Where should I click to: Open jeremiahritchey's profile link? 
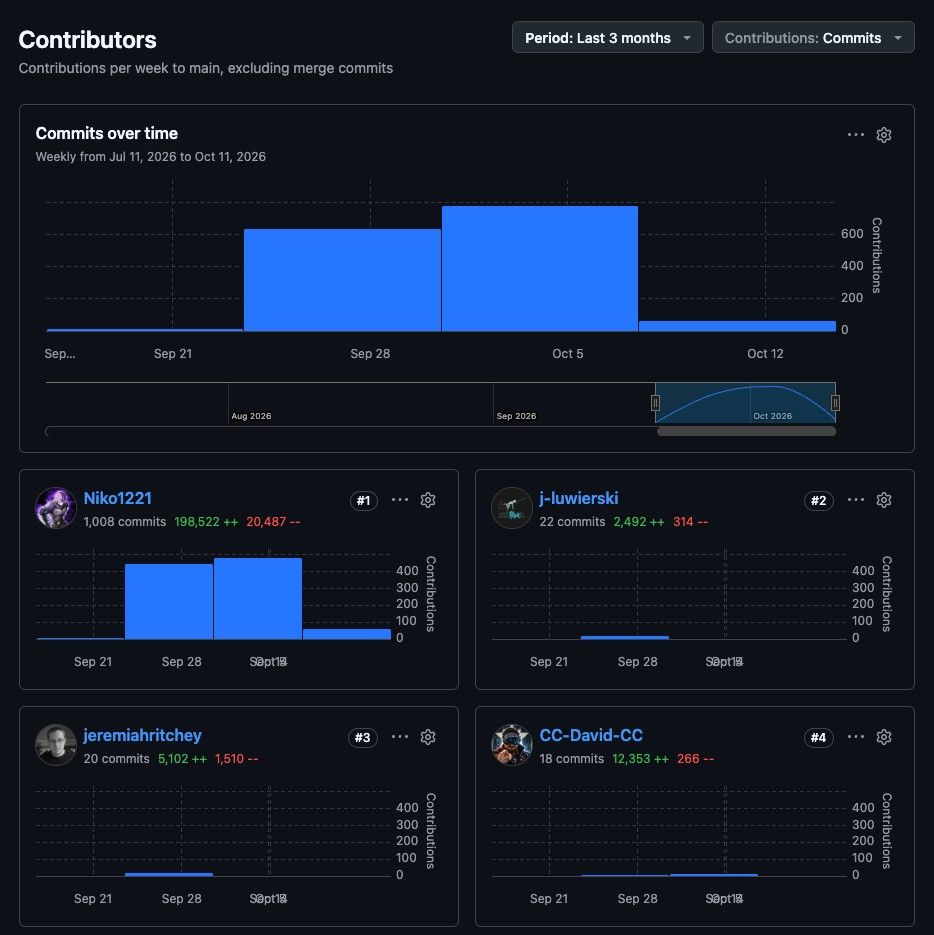[143, 735]
